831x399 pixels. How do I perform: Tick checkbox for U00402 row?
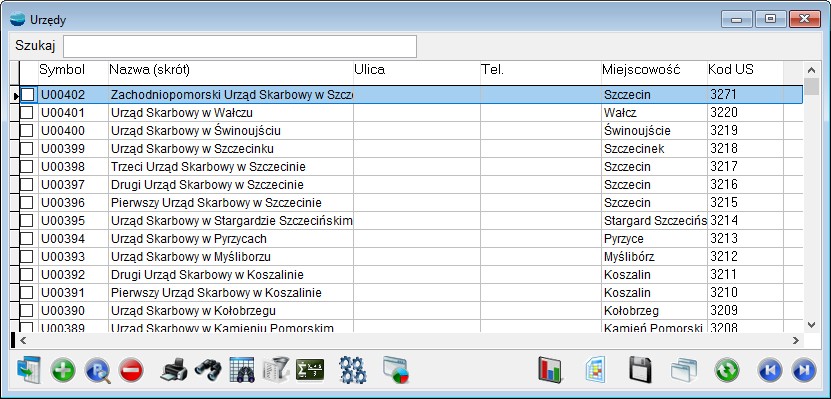(x=27, y=95)
